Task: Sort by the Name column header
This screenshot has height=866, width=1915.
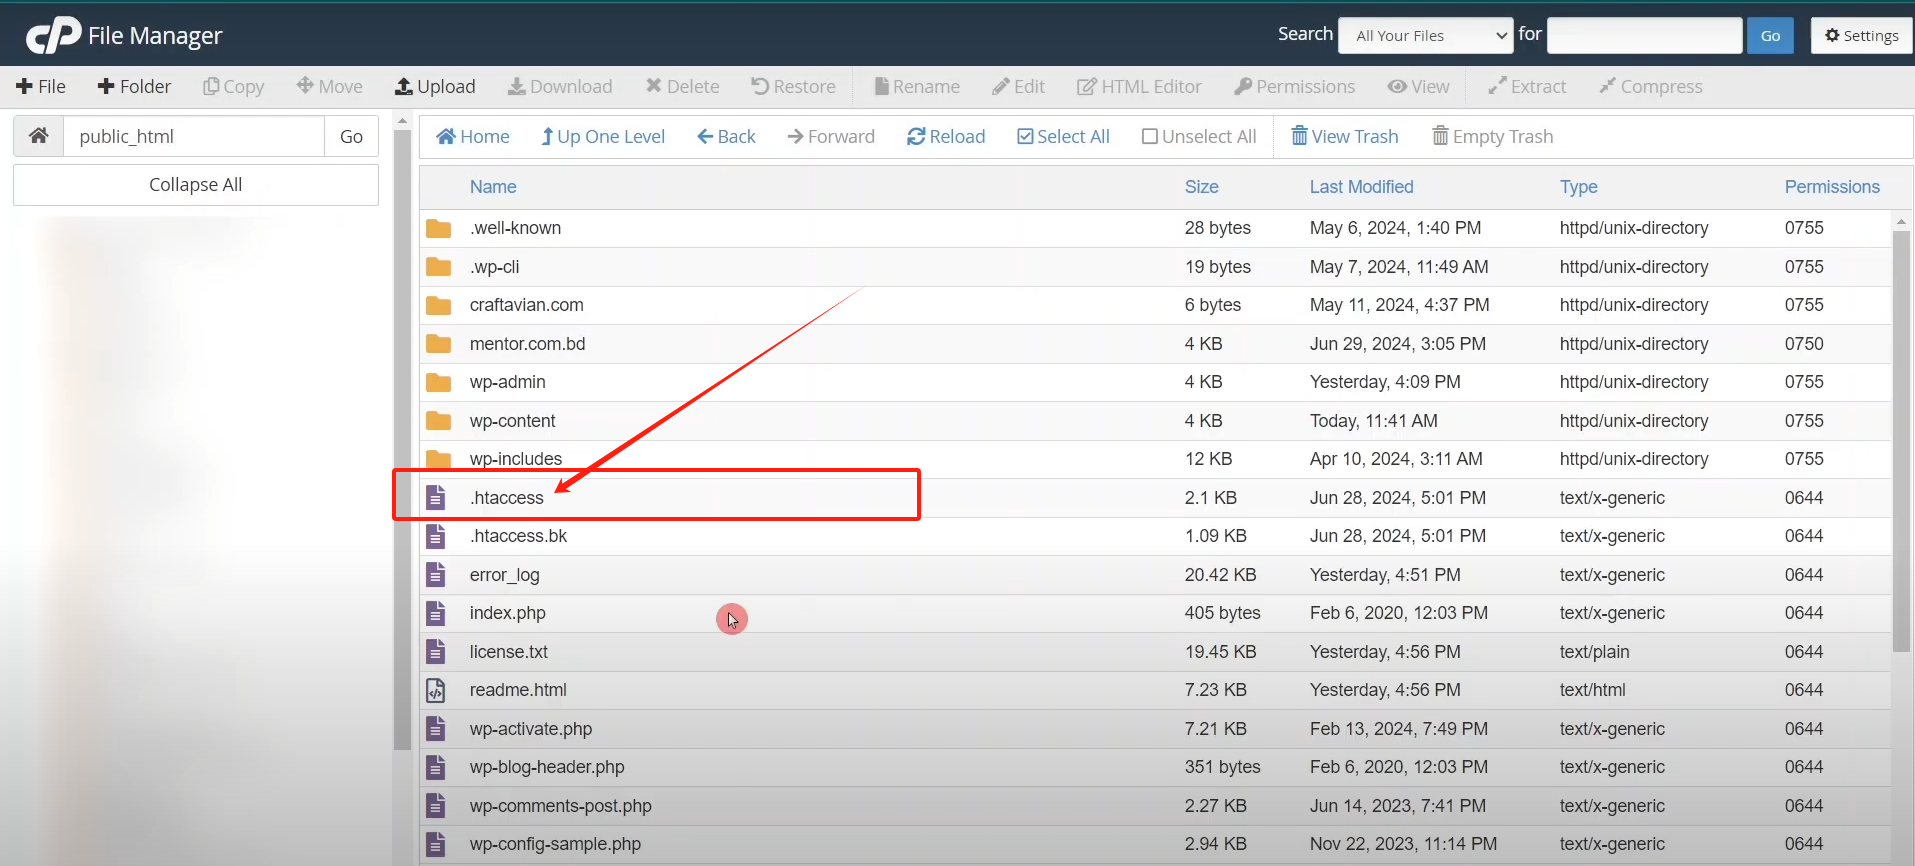Action: coord(493,187)
